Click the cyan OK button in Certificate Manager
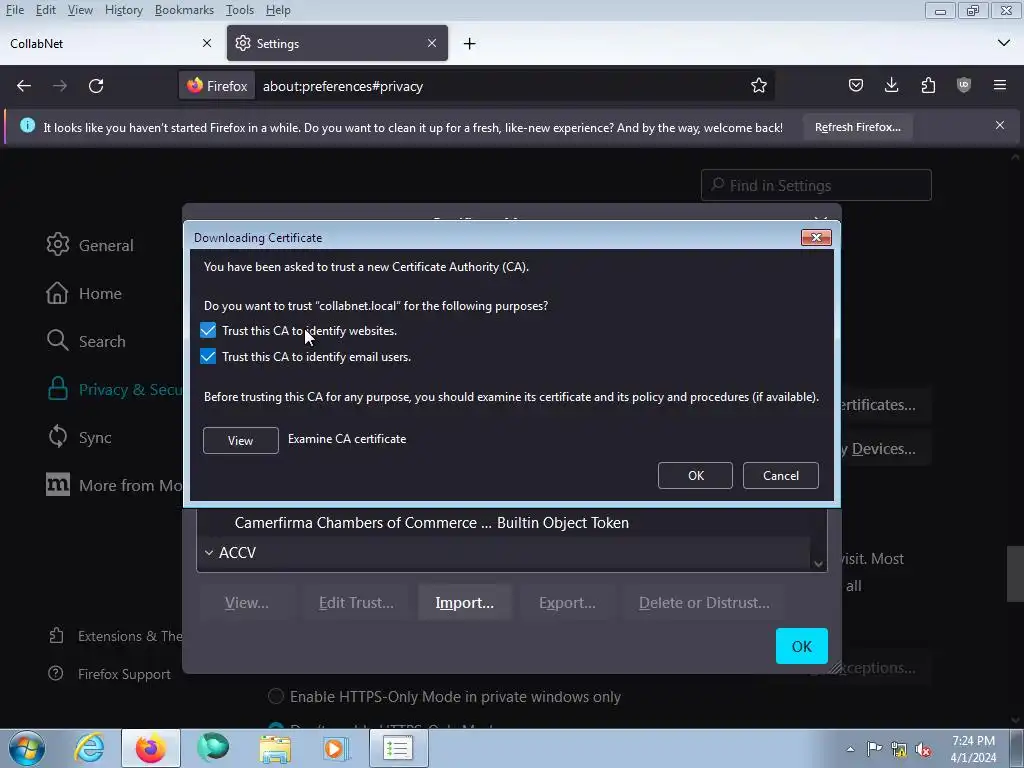 point(801,646)
